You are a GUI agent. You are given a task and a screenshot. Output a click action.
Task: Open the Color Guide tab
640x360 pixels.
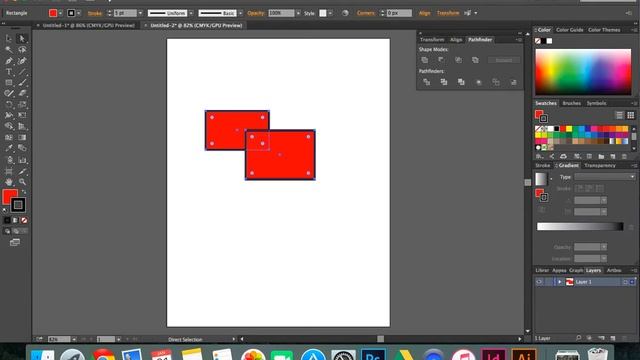[x=569, y=30]
